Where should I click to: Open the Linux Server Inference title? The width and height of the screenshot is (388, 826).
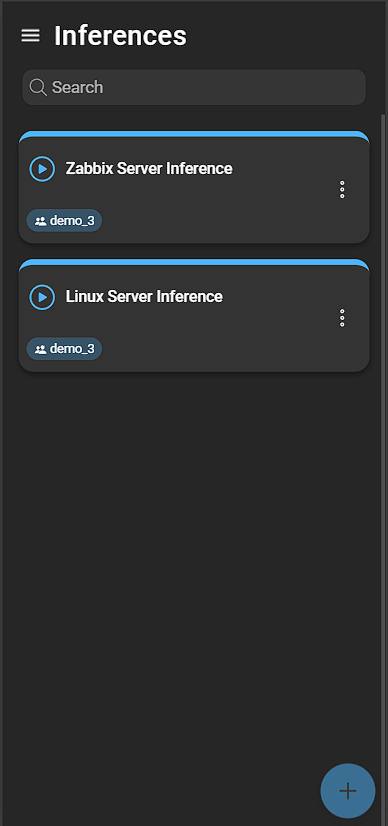coord(144,297)
